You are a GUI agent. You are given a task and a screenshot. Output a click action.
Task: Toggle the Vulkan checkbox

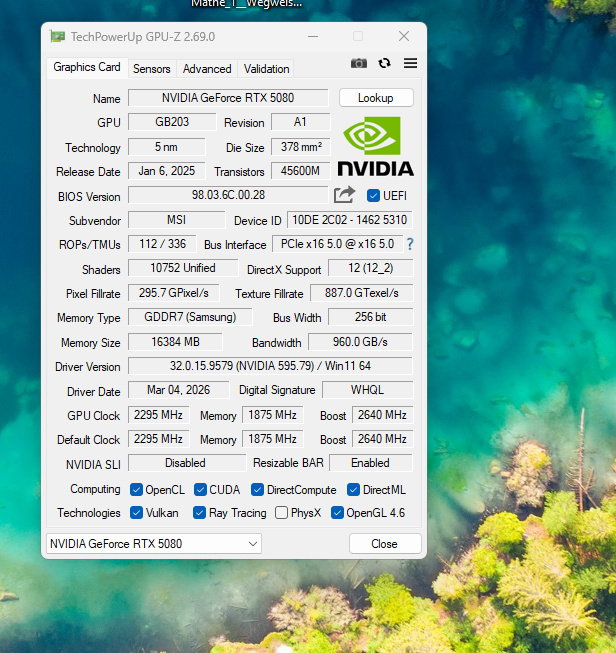click(x=136, y=513)
